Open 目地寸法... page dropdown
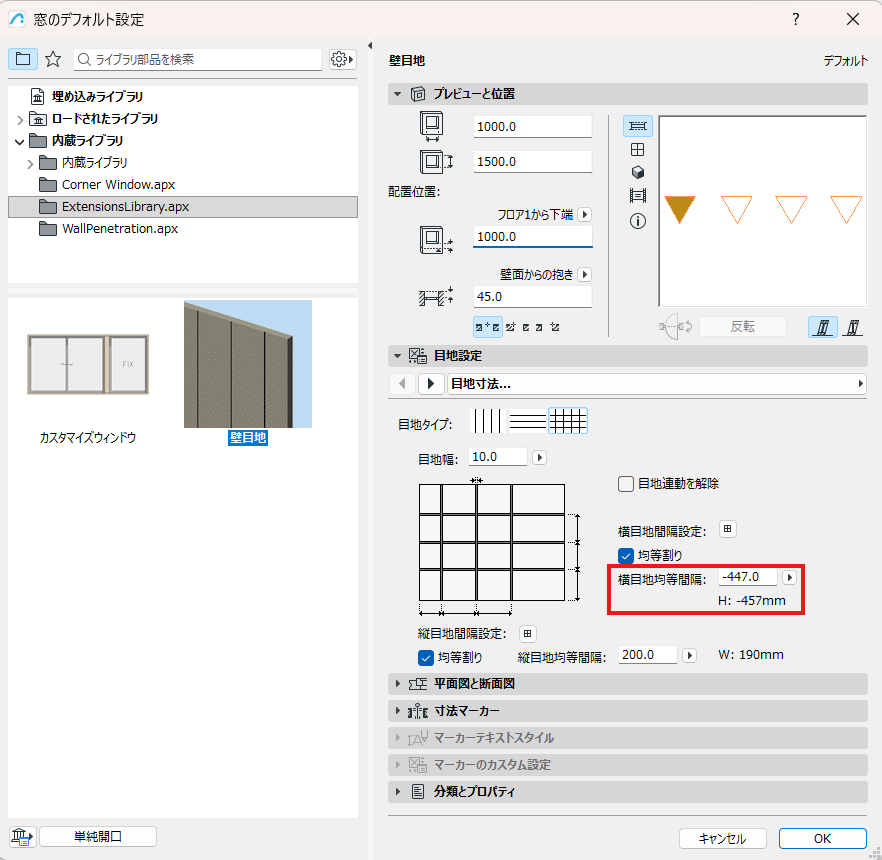Image resolution: width=882 pixels, height=860 pixels. coord(657,384)
